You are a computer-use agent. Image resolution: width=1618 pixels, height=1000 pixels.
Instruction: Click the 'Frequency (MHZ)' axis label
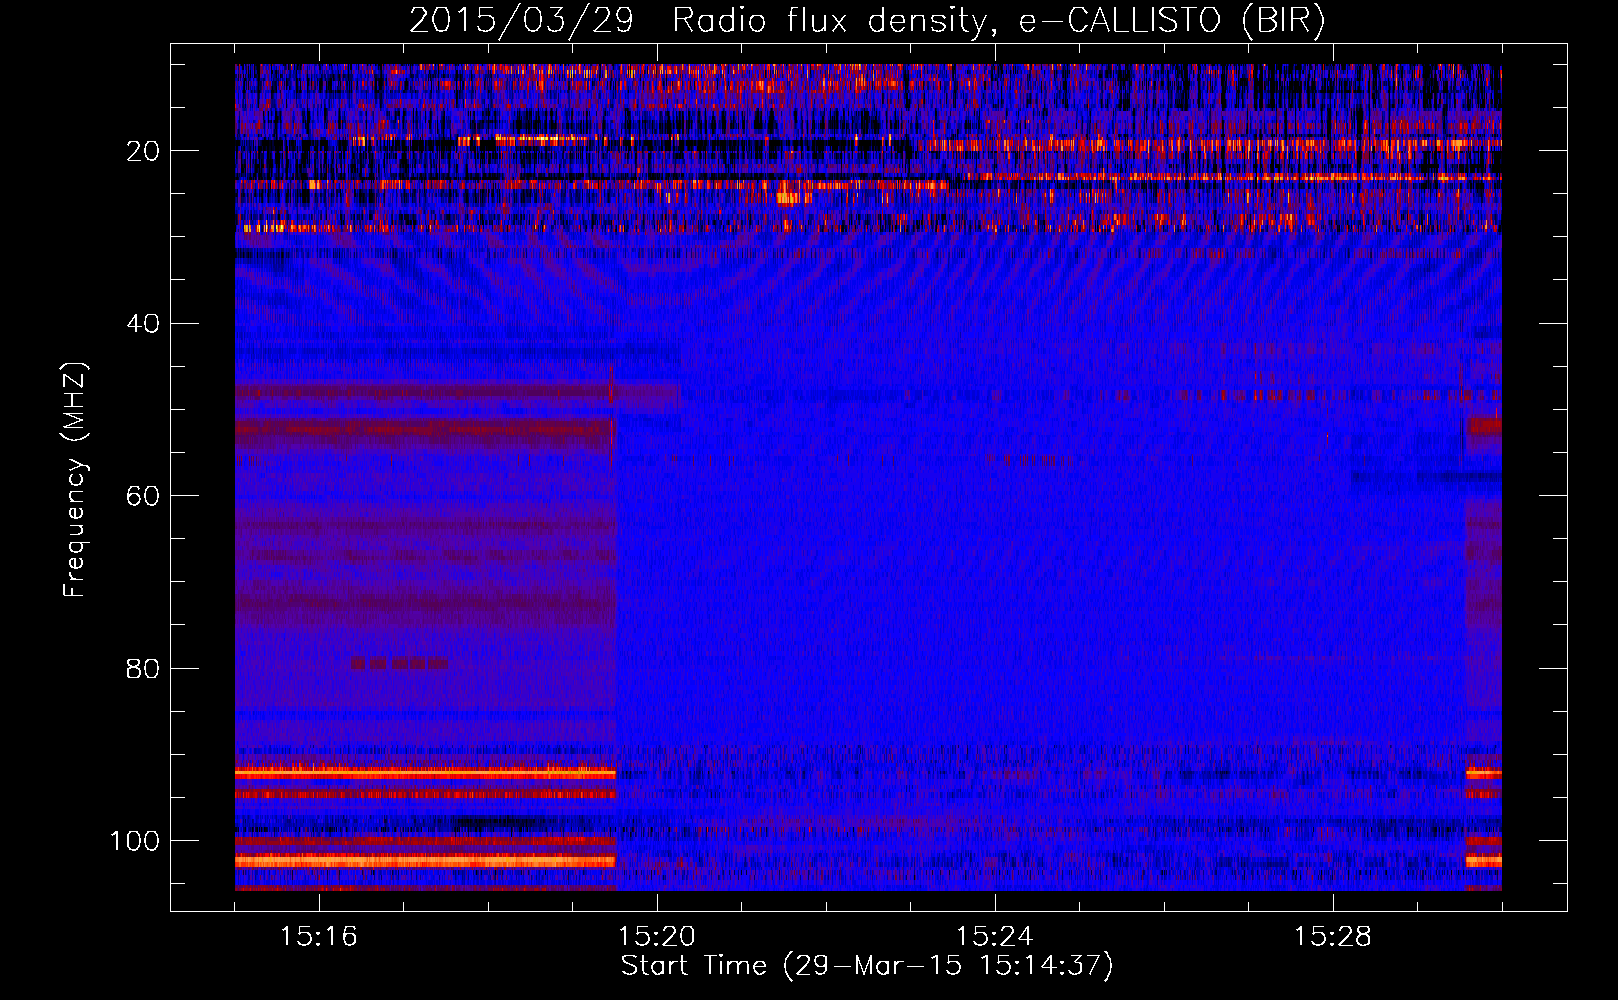click(75, 479)
